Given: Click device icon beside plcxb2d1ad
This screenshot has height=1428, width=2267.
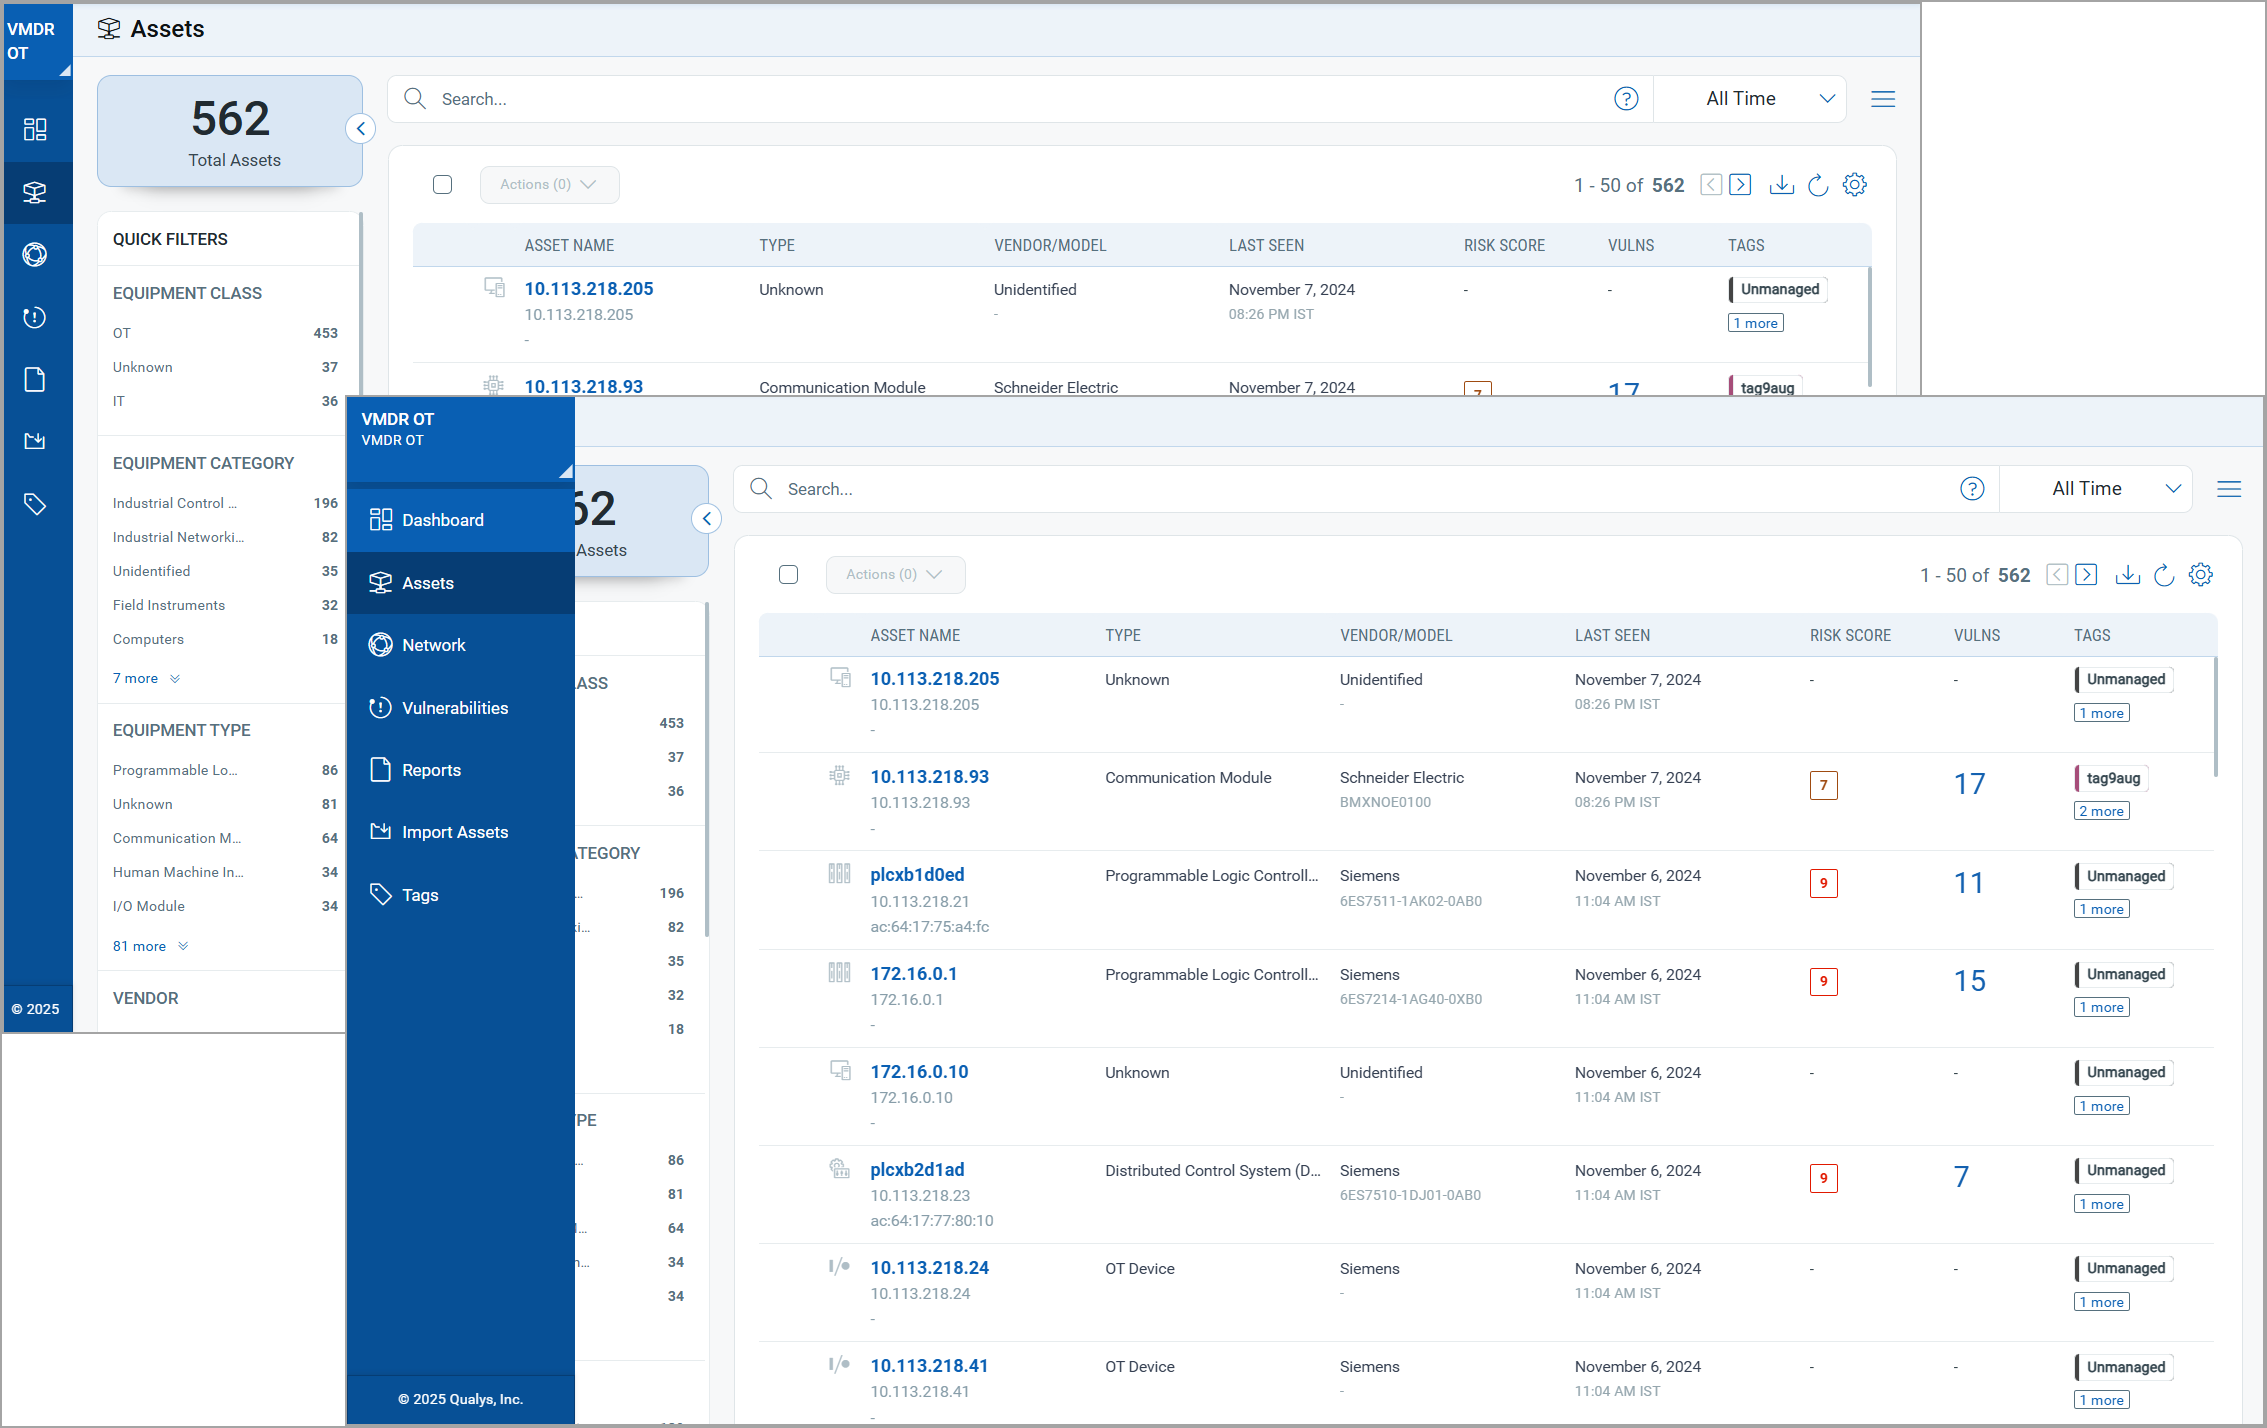Looking at the screenshot, I should 839,1169.
